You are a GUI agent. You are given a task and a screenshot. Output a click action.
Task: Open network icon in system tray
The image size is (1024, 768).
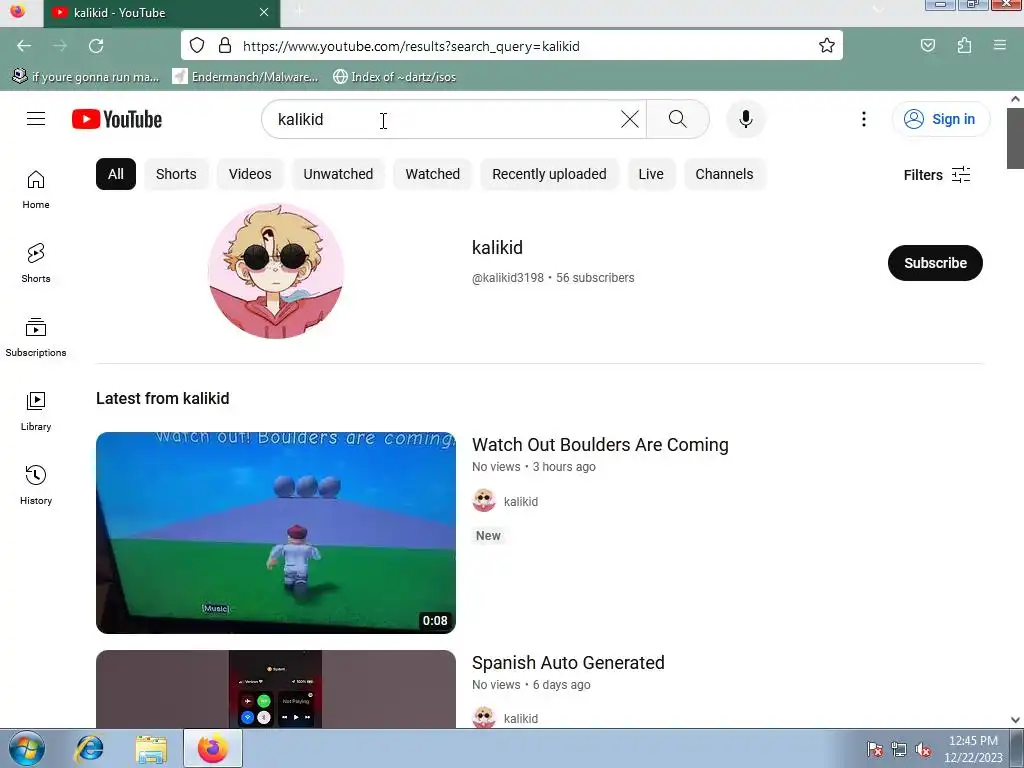click(899, 749)
